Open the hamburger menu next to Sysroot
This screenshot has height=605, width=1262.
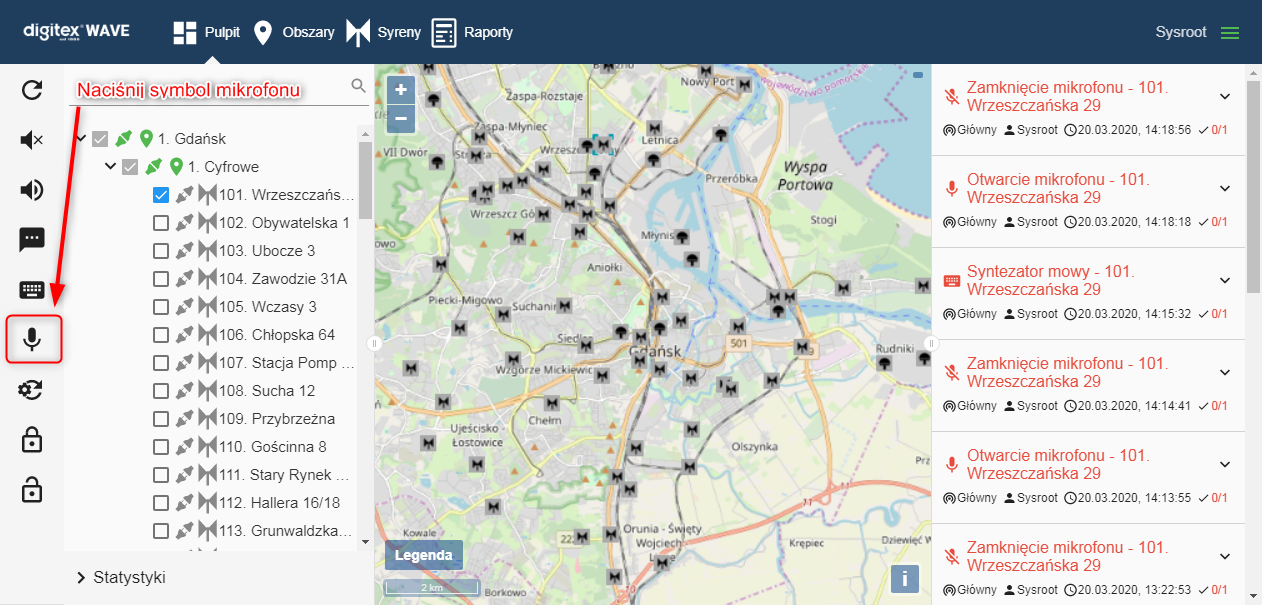1229,32
